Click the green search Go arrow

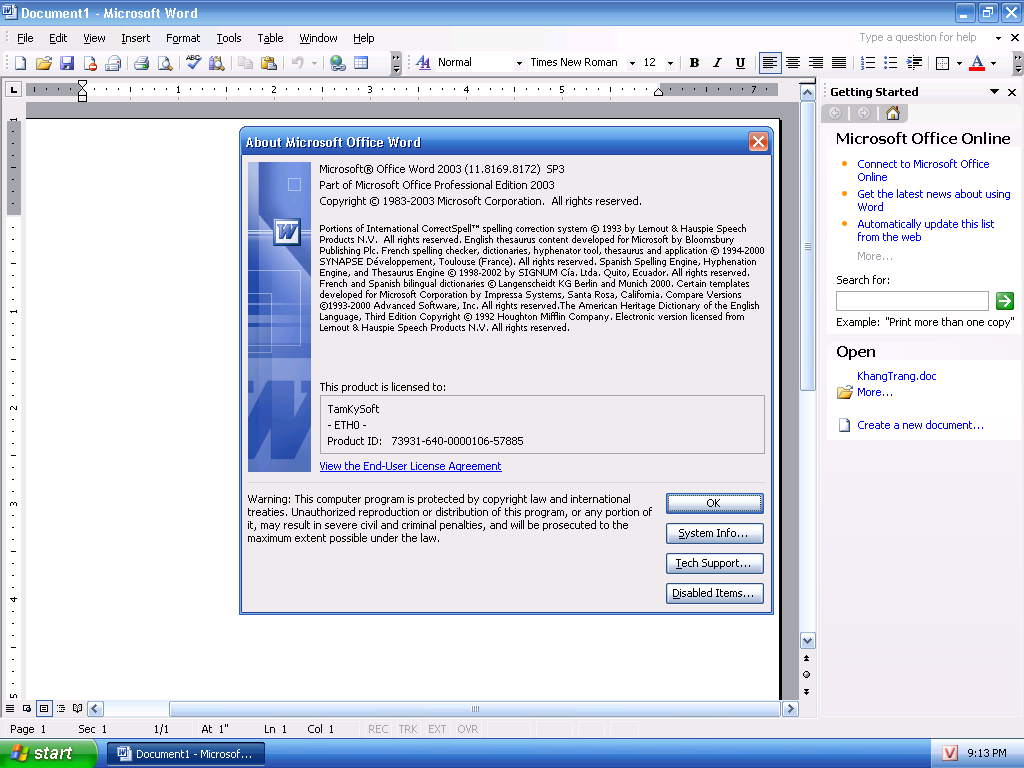[x=1004, y=300]
